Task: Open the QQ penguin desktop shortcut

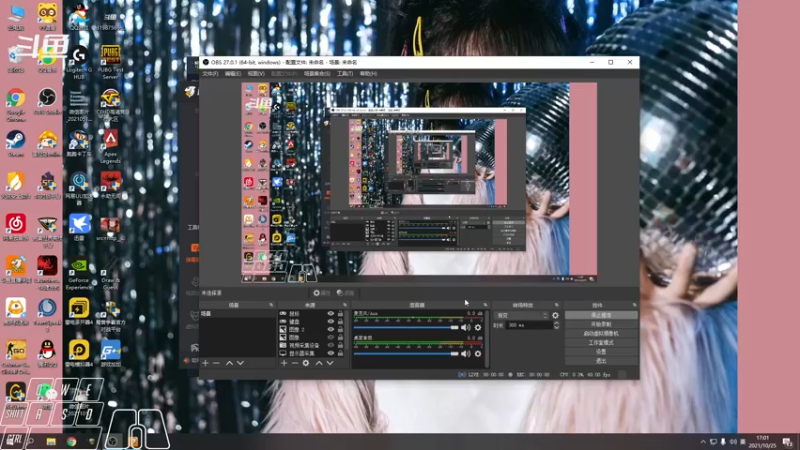Action: pos(47,354)
